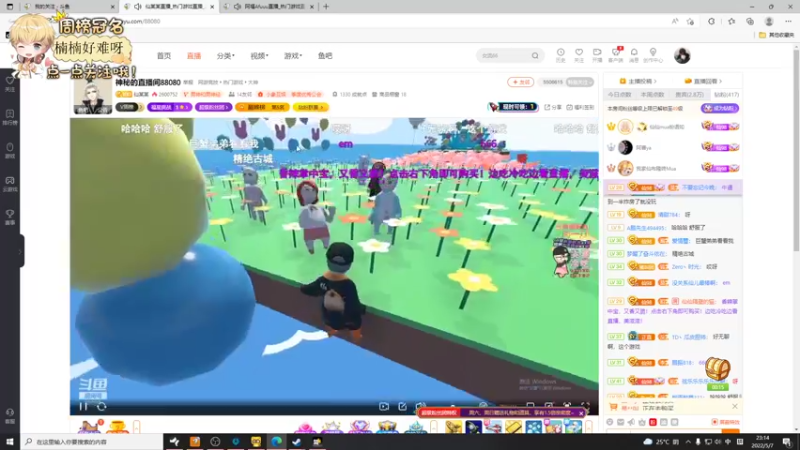The width and height of the screenshot is (800, 450).
Task: Close the purple gift promotion banner
Action: [x=581, y=413]
